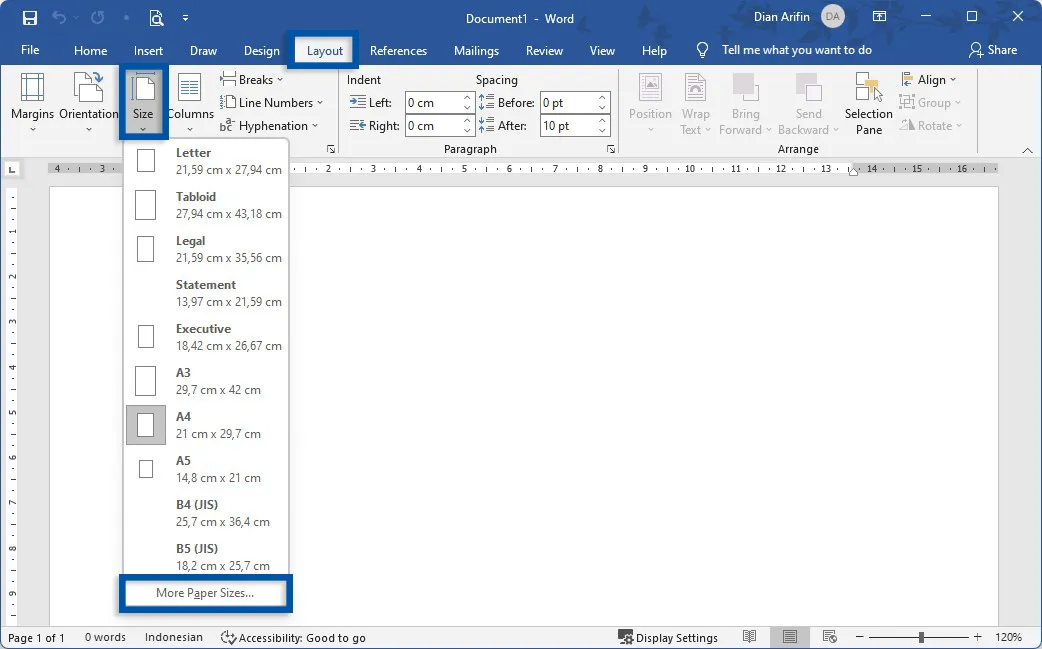Click the Bring Forward icon
The width and height of the screenshot is (1042, 649).
(744, 100)
